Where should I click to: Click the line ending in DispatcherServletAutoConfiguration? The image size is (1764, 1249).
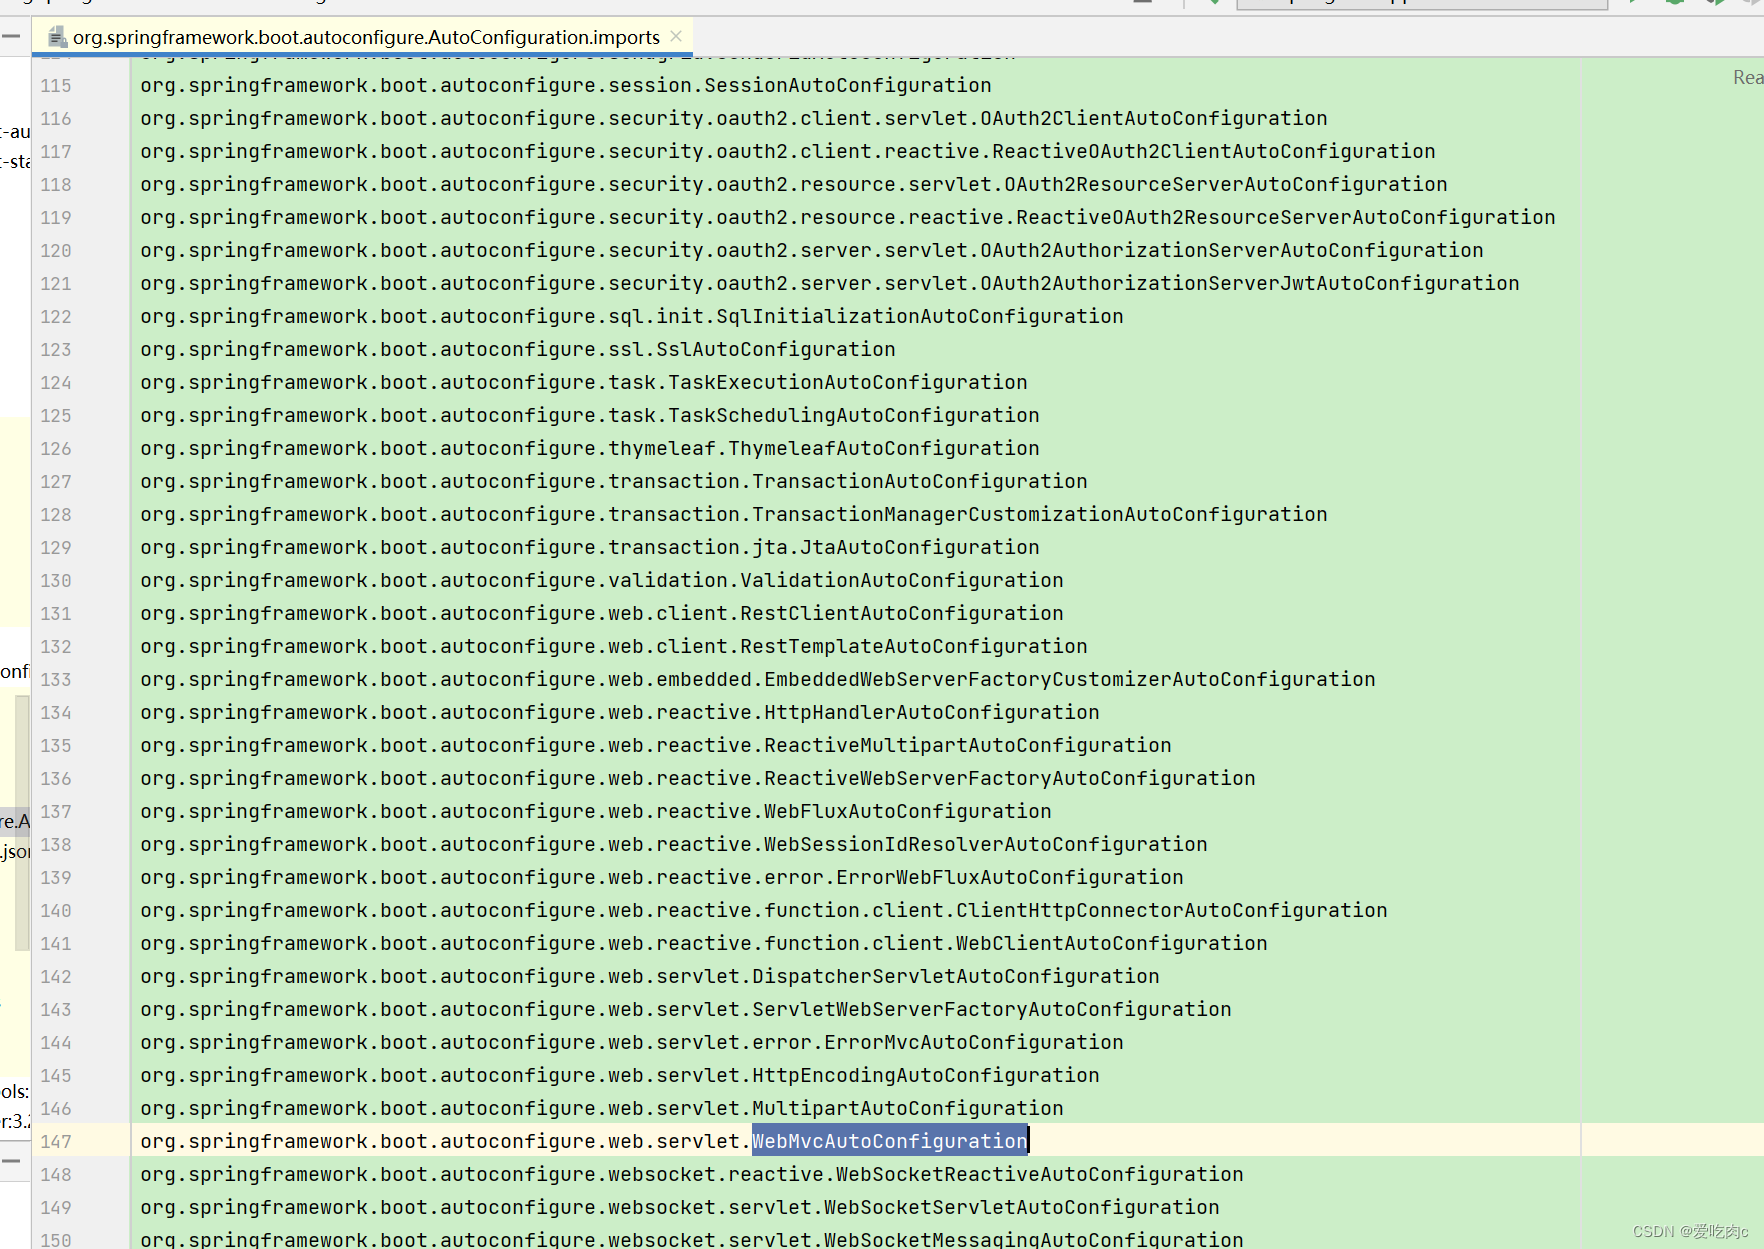(650, 976)
